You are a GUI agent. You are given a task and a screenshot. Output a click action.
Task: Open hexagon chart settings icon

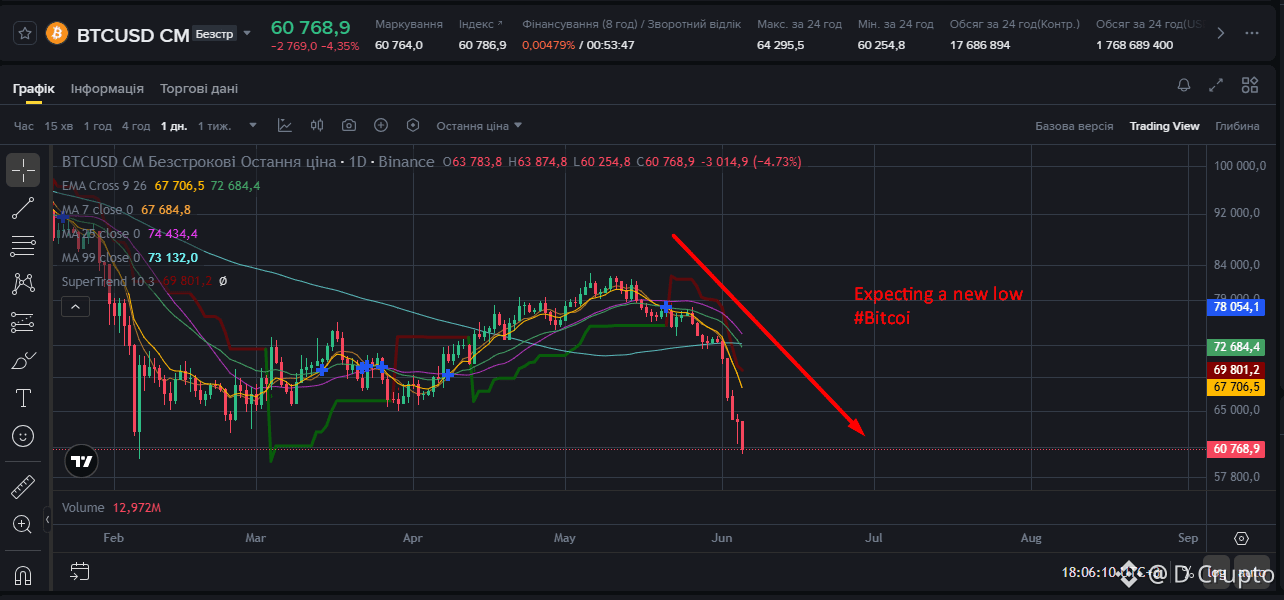[x=413, y=126]
